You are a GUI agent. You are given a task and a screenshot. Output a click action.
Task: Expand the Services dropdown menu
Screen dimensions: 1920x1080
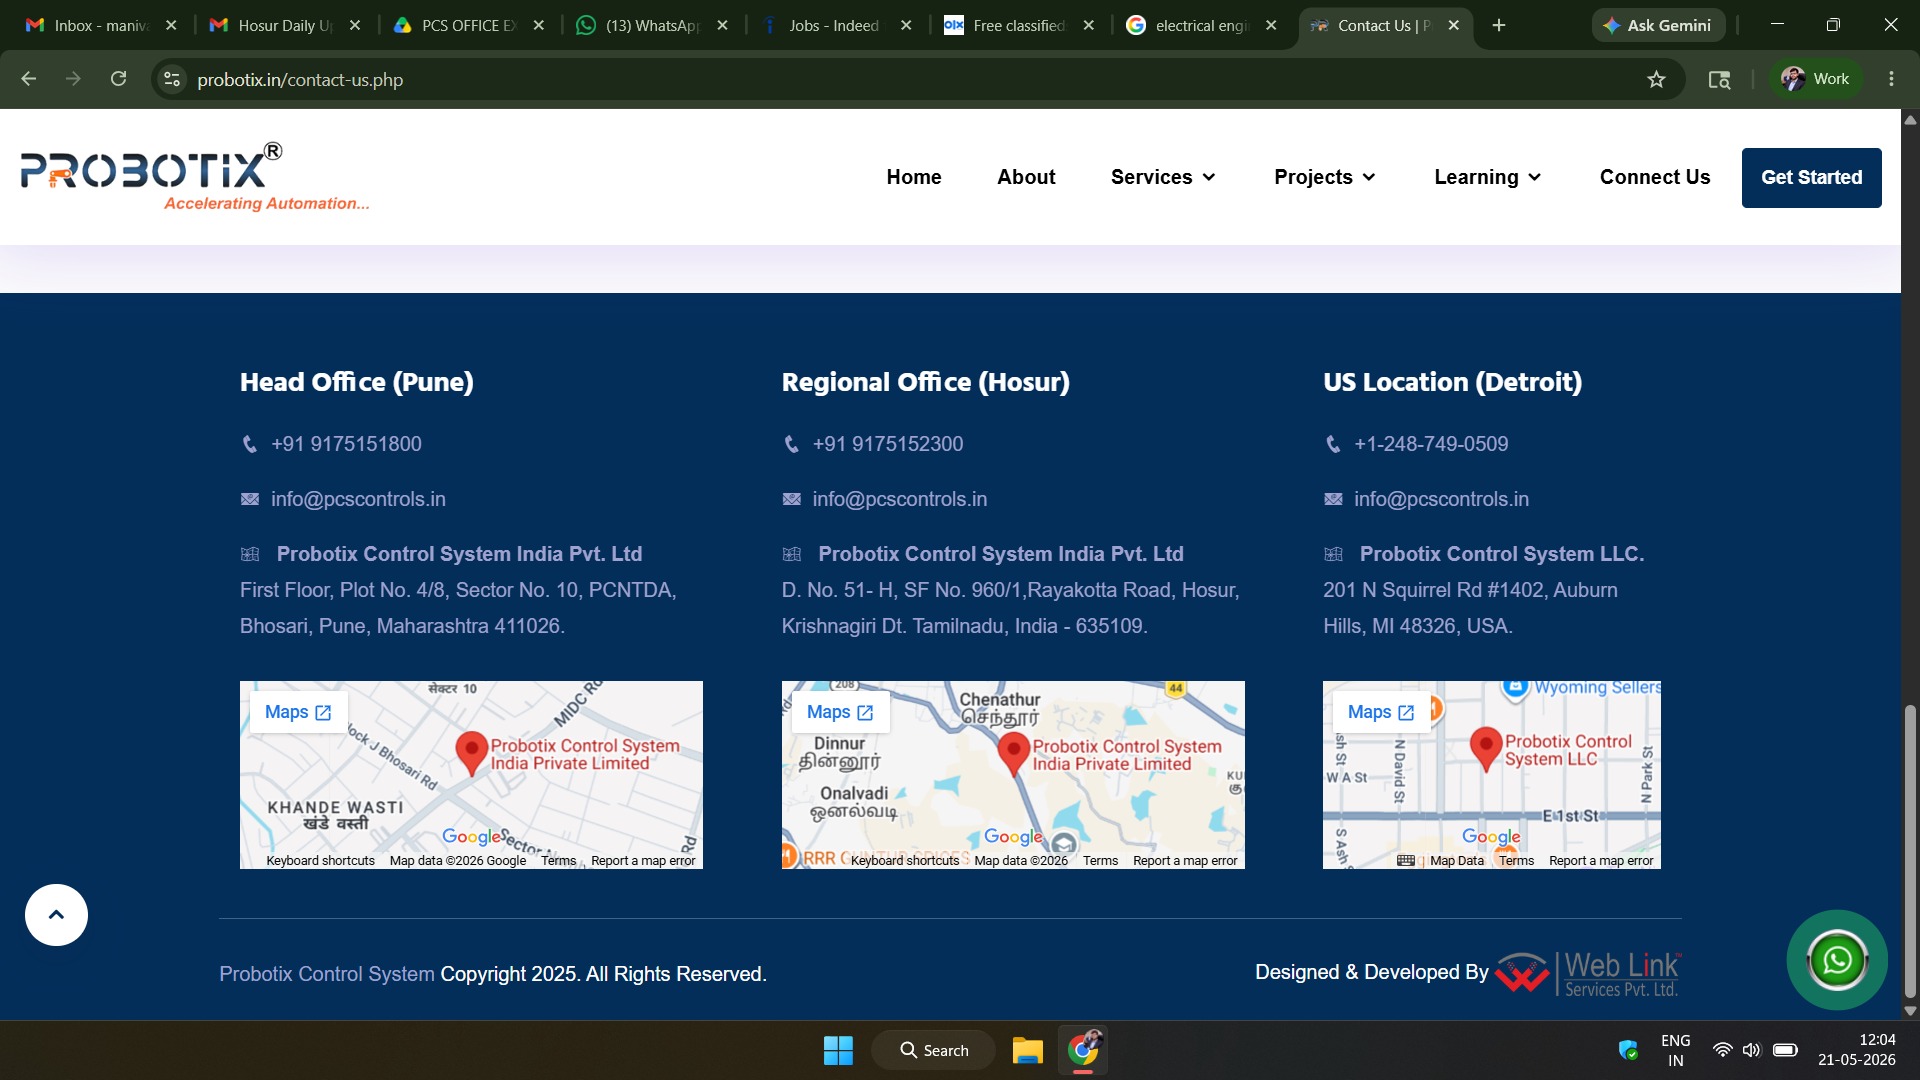pyautogui.click(x=1163, y=177)
